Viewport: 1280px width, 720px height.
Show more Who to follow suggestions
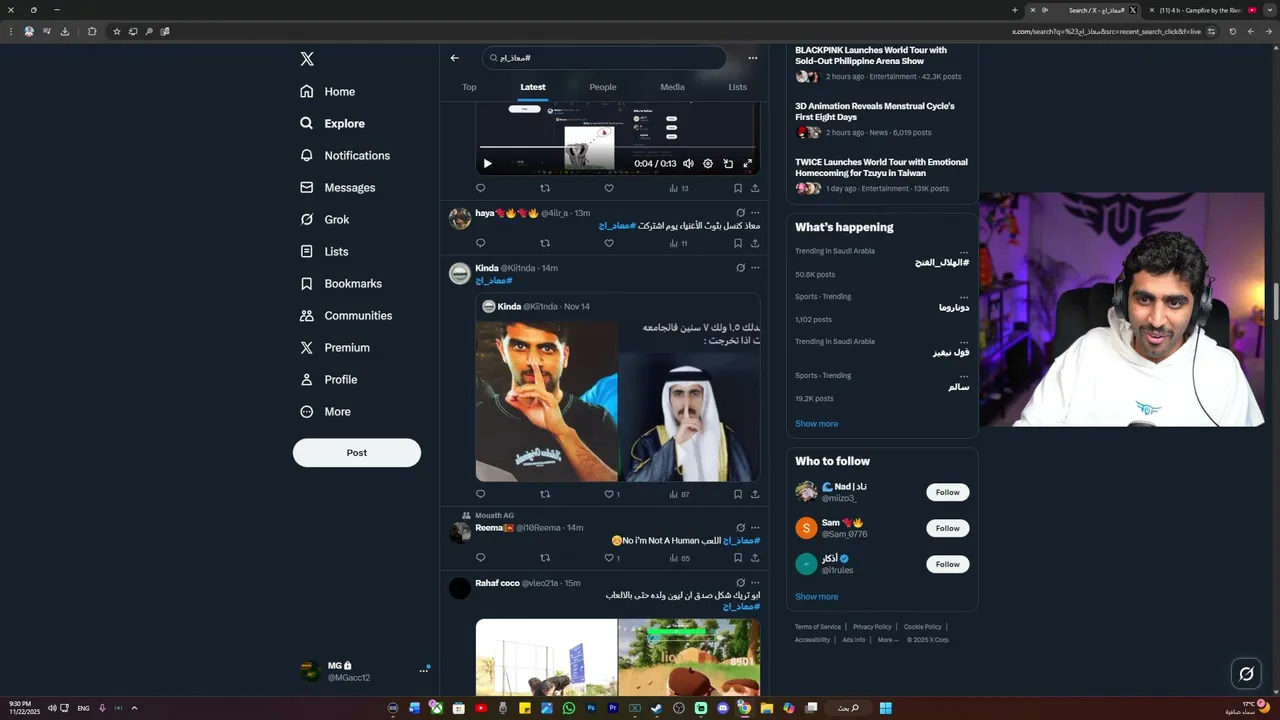pos(817,597)
